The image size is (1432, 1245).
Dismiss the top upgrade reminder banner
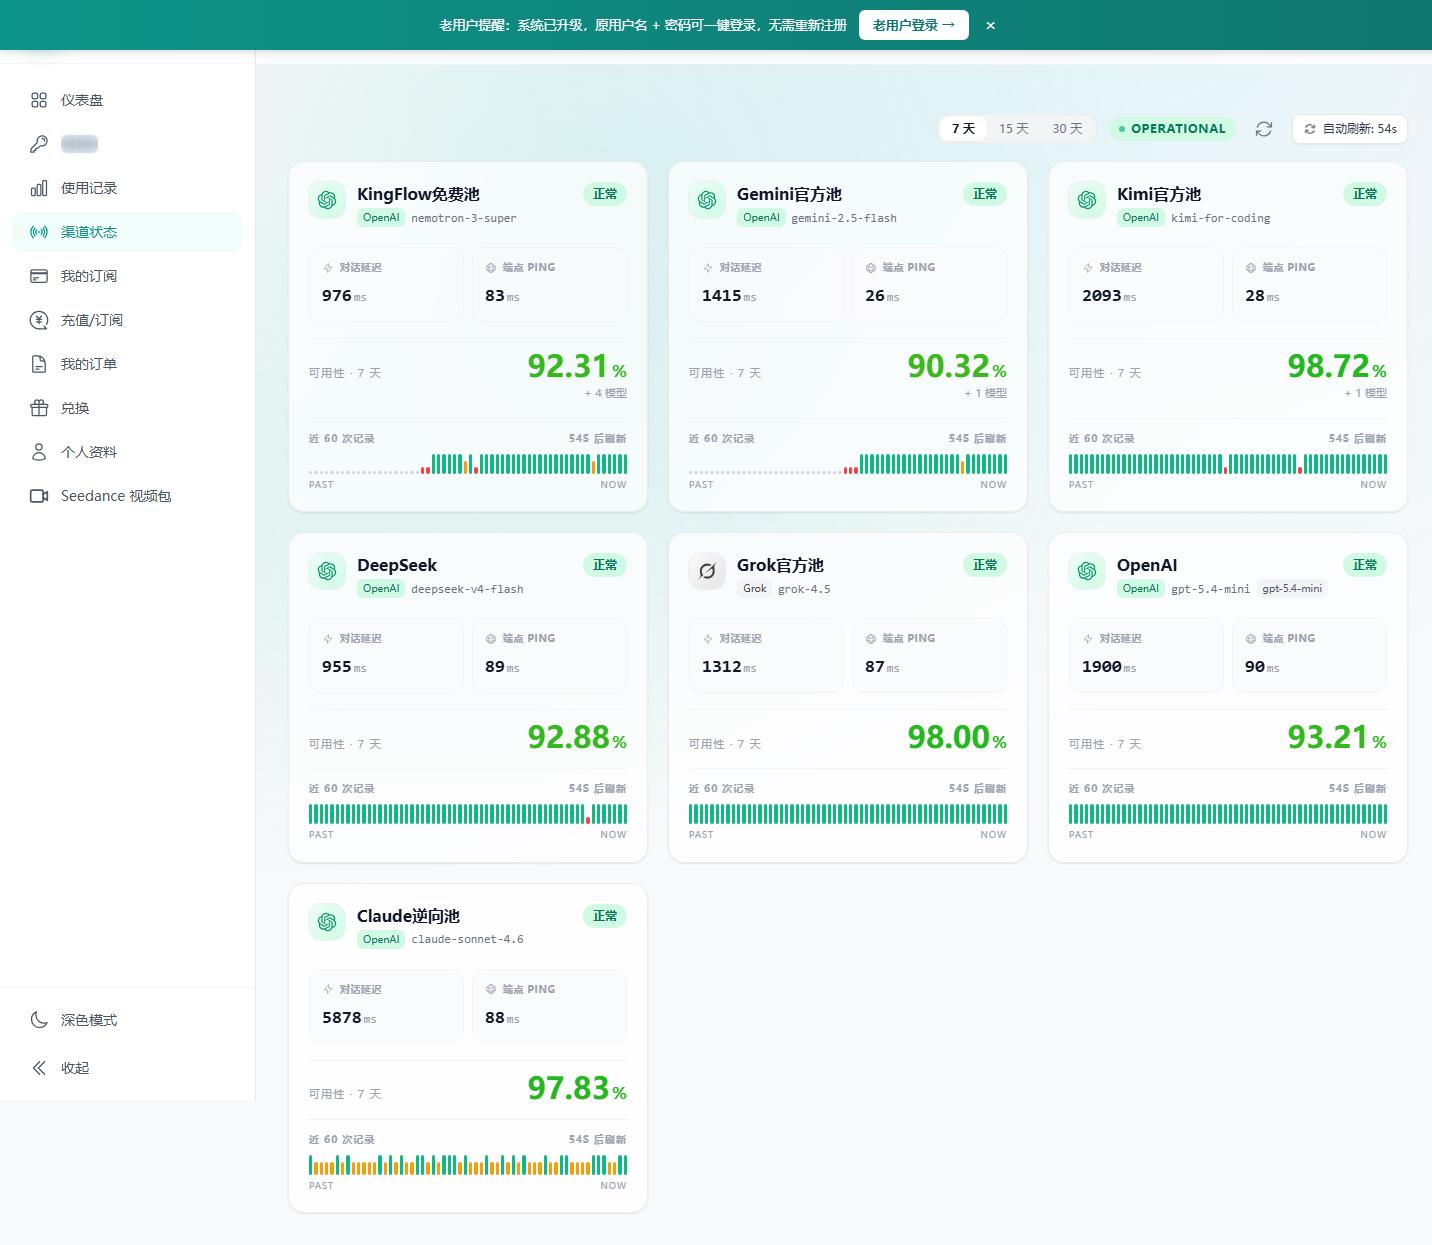[990, 25]
